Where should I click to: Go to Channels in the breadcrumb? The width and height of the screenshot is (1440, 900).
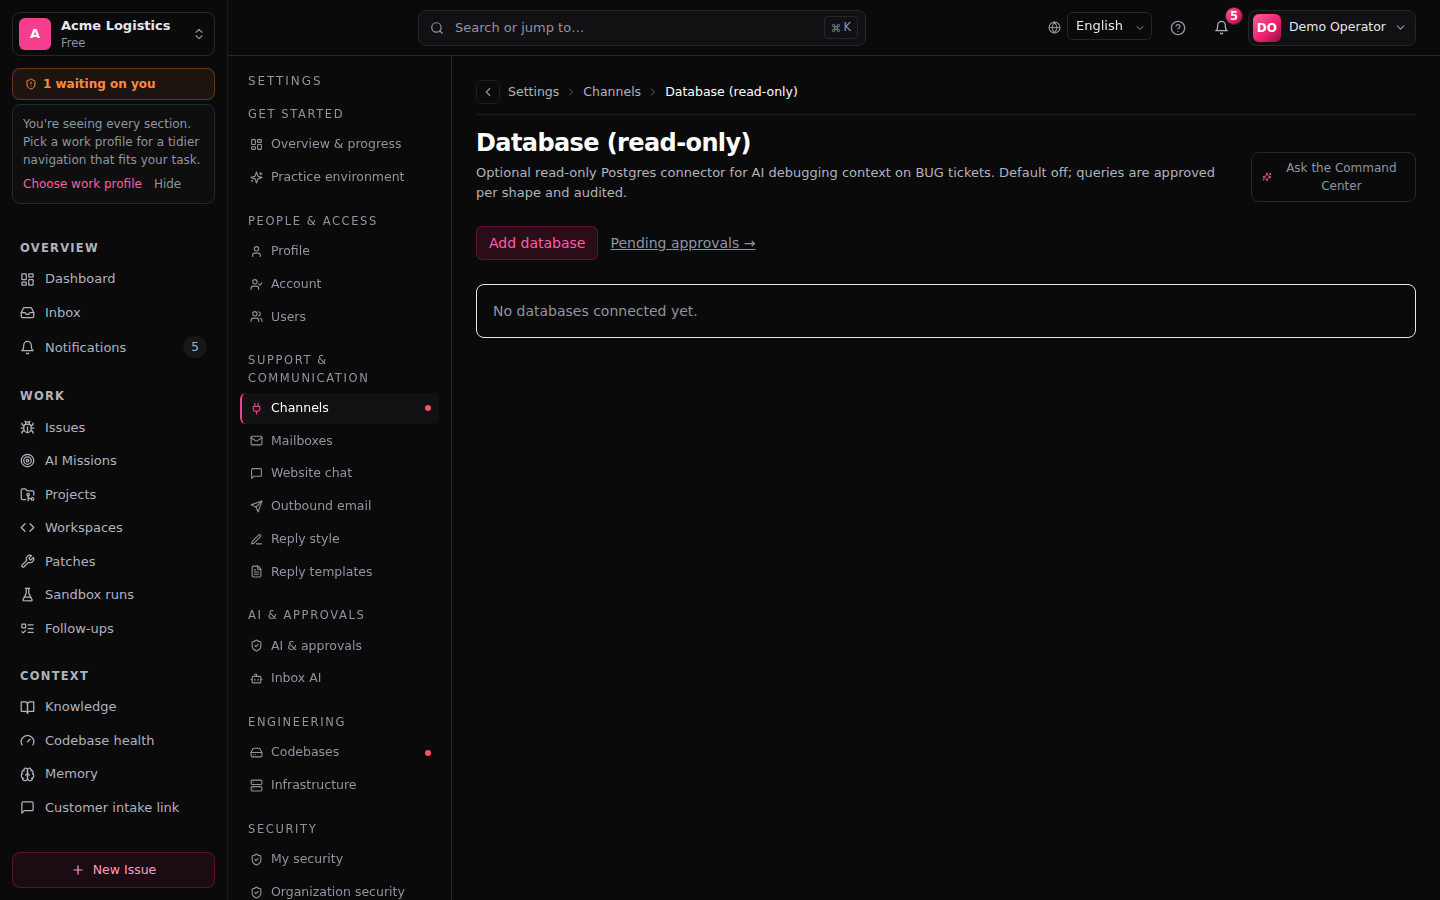tap(612, 92)
